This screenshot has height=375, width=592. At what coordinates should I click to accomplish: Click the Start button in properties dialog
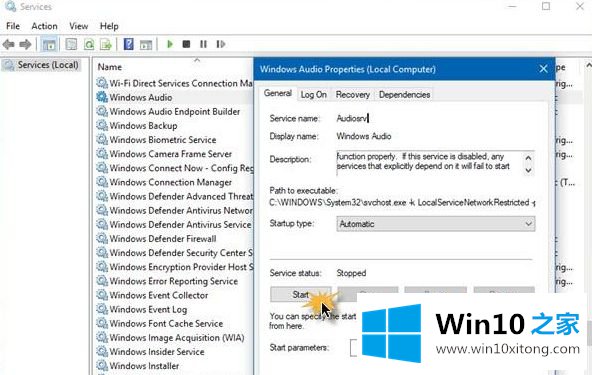pos(301,294)
